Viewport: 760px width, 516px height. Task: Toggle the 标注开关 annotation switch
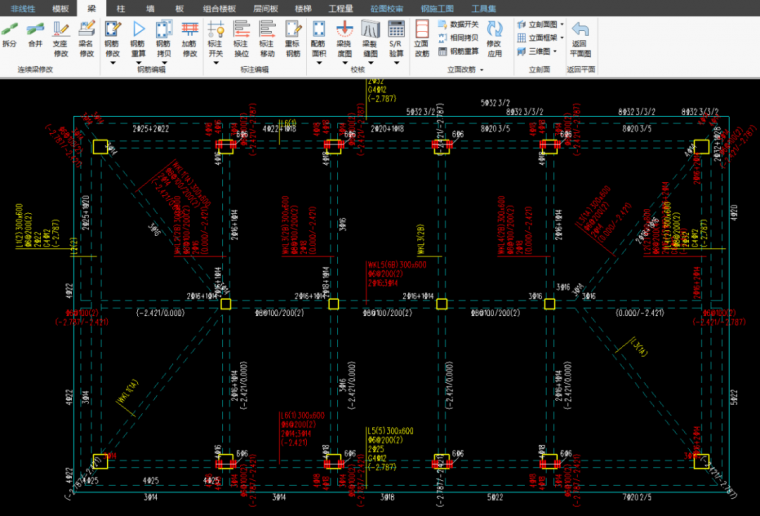coord(215,35)
